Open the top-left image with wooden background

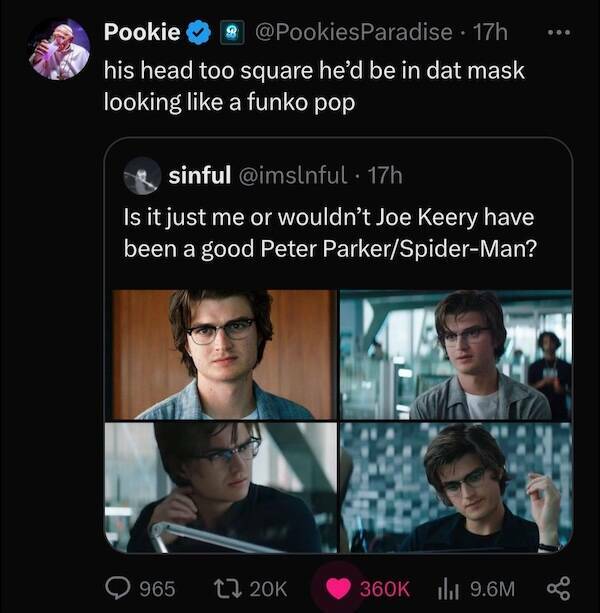223,354
